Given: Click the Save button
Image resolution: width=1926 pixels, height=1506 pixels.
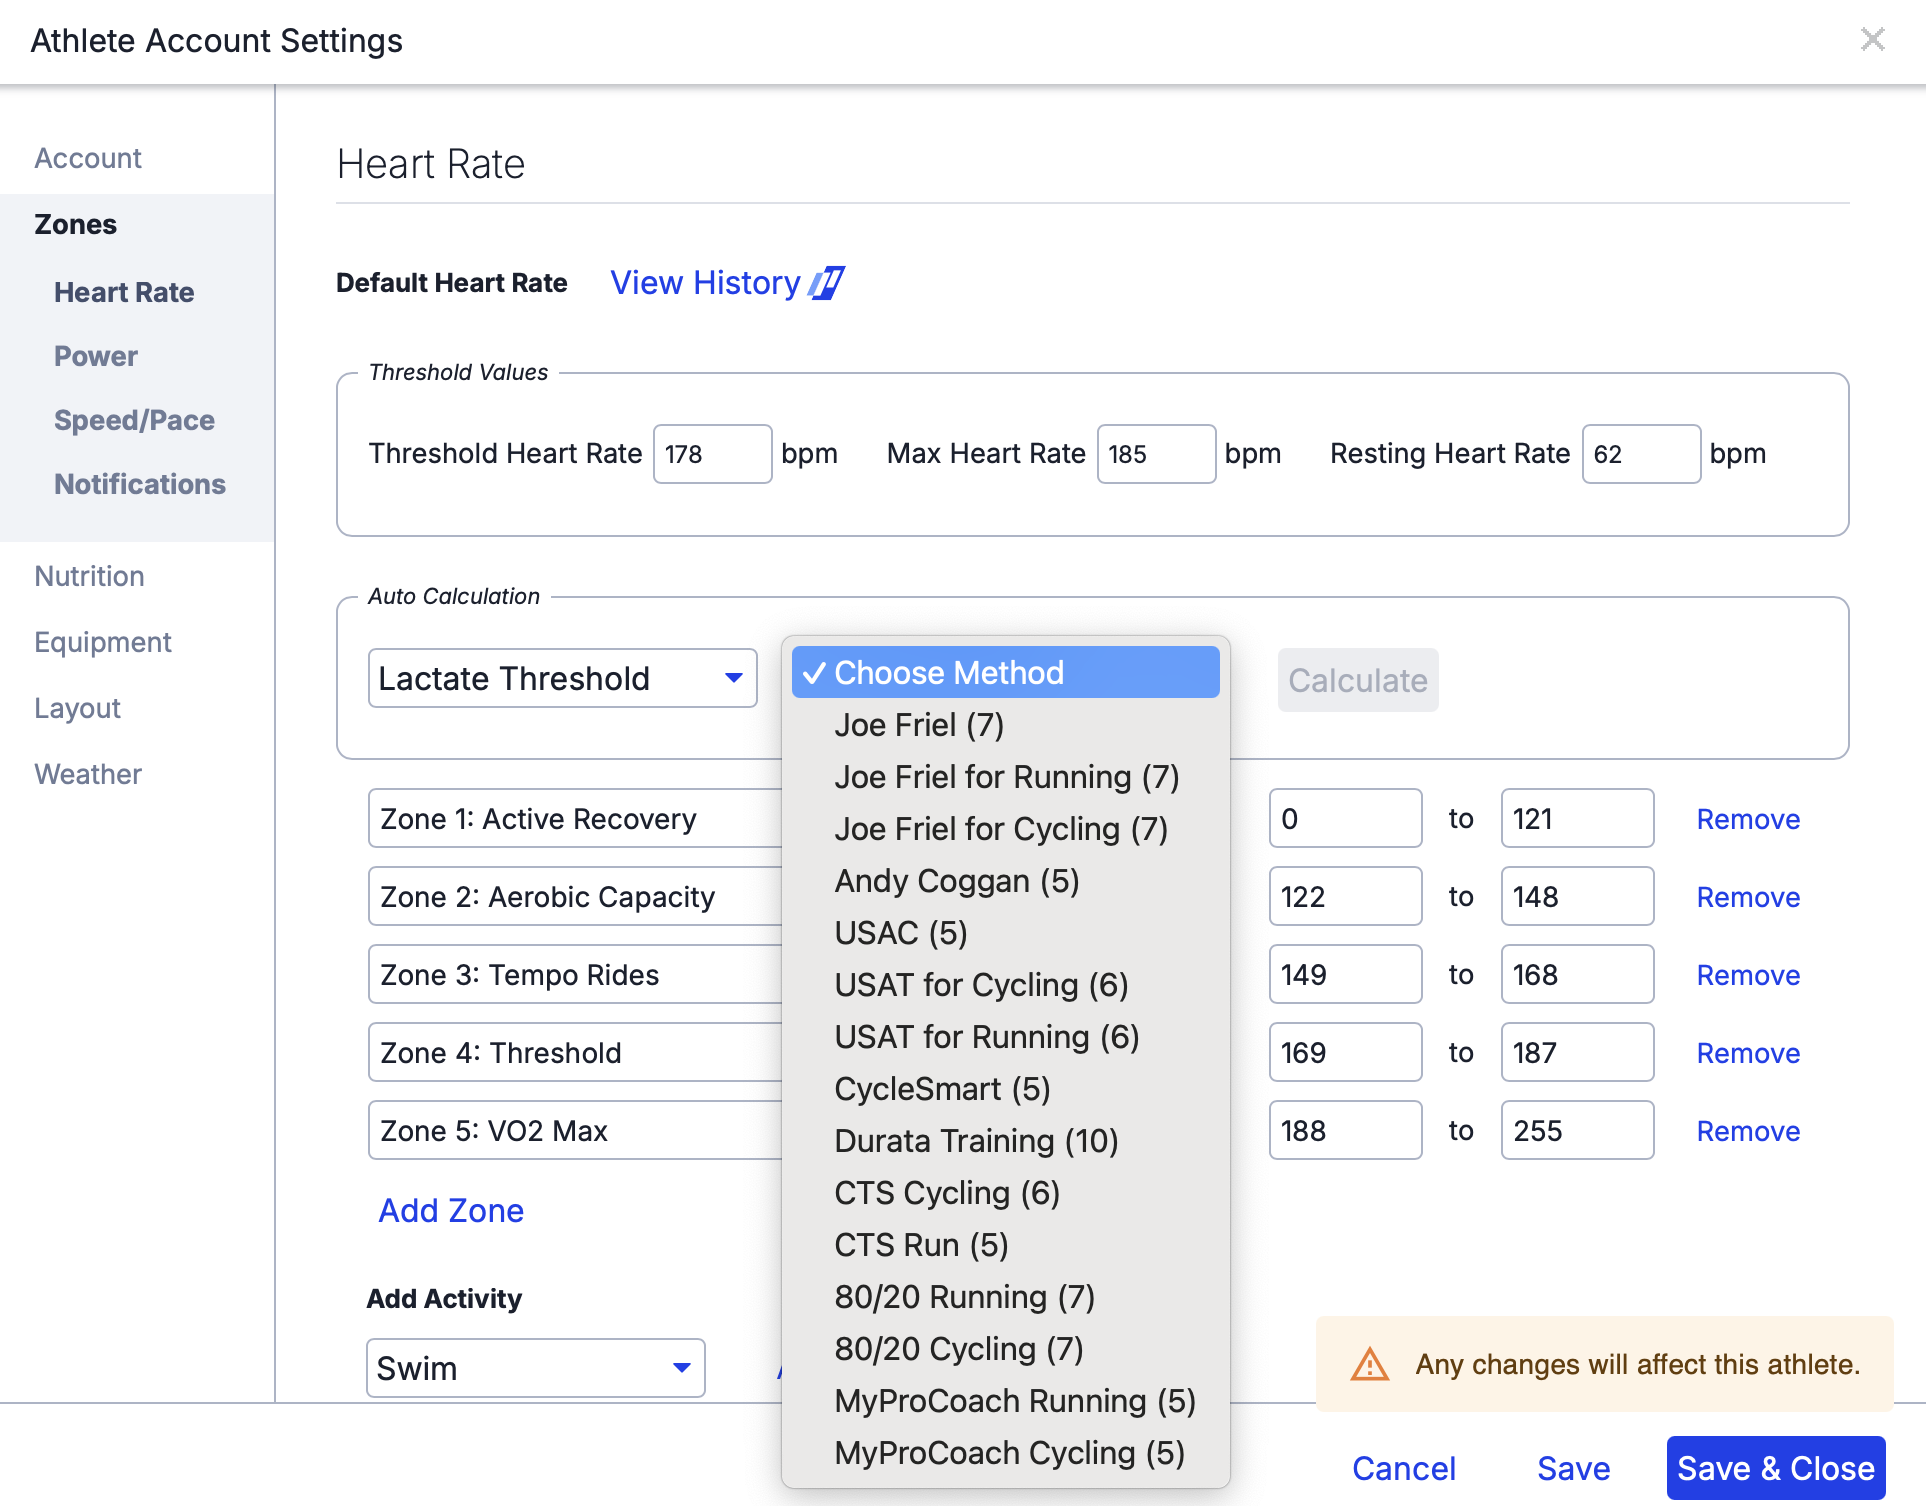Looking at the screenshot, I should pyautogui.click(x=1573, y=1468).
